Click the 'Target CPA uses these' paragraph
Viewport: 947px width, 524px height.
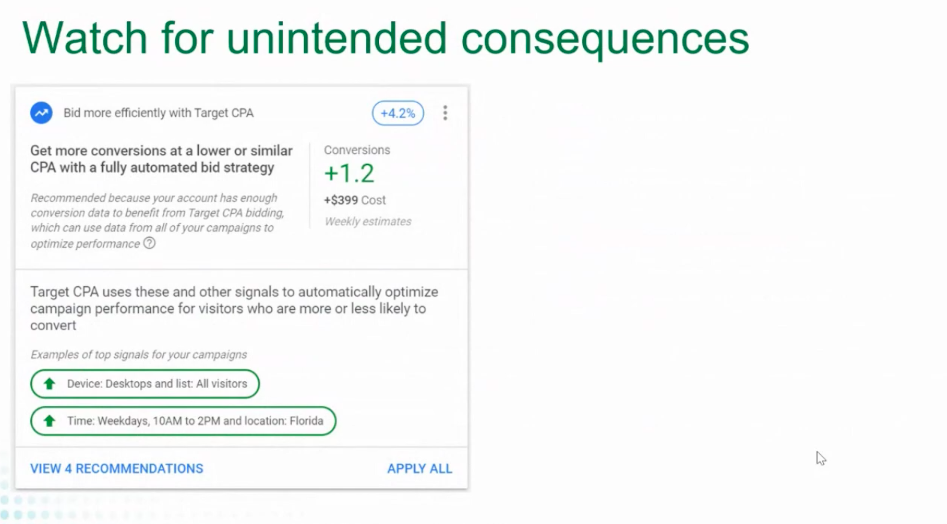click(x=234, y=308)
